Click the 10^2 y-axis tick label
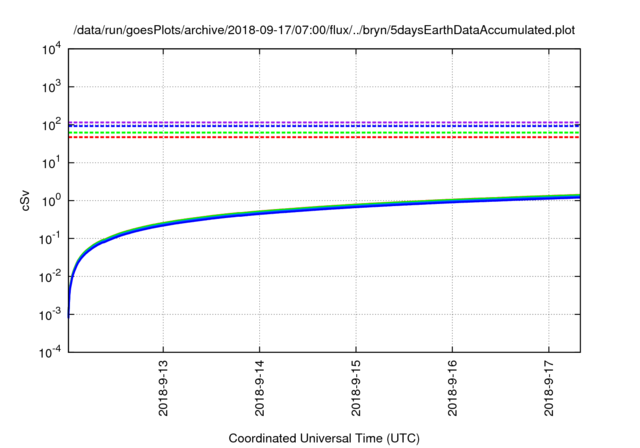The image size is (640, 448). click(x=50, y=124)
